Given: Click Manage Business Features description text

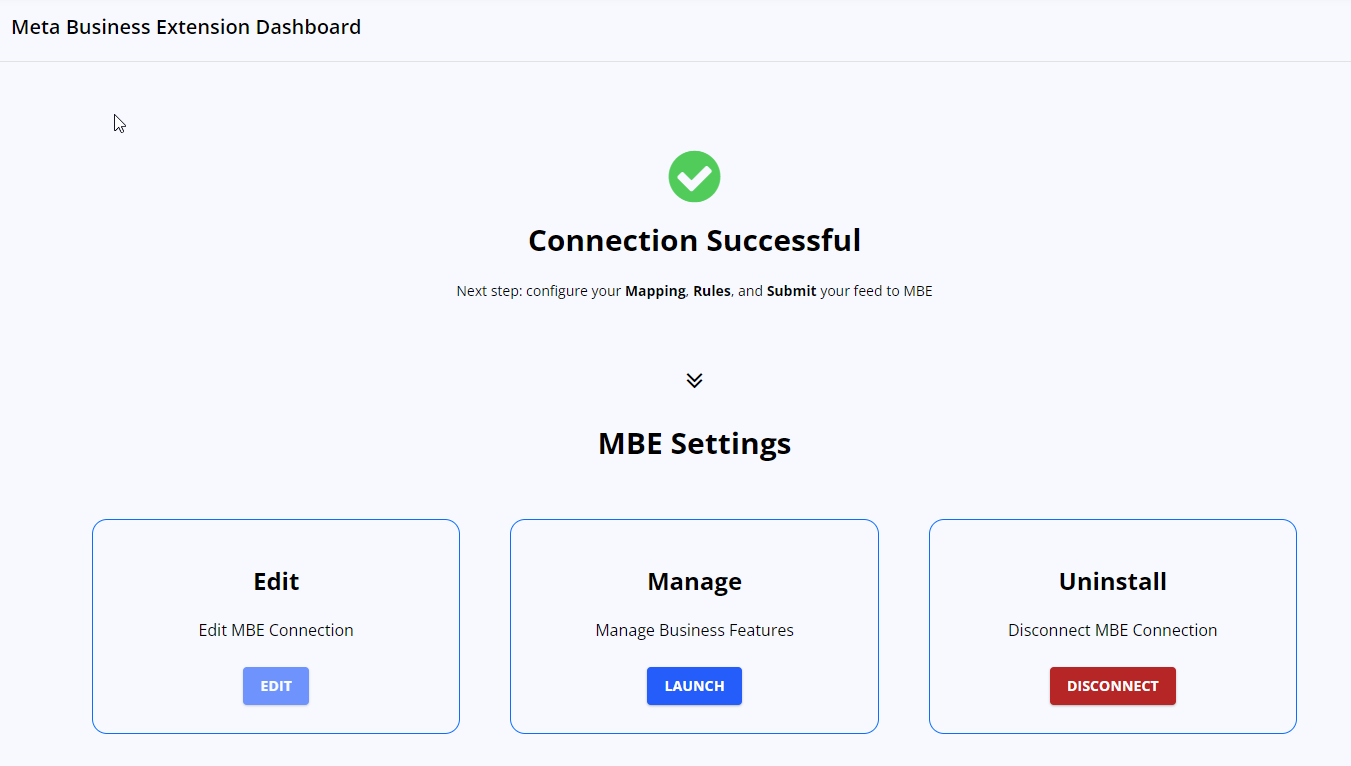Looking at the screenshot, I should 694,630.
